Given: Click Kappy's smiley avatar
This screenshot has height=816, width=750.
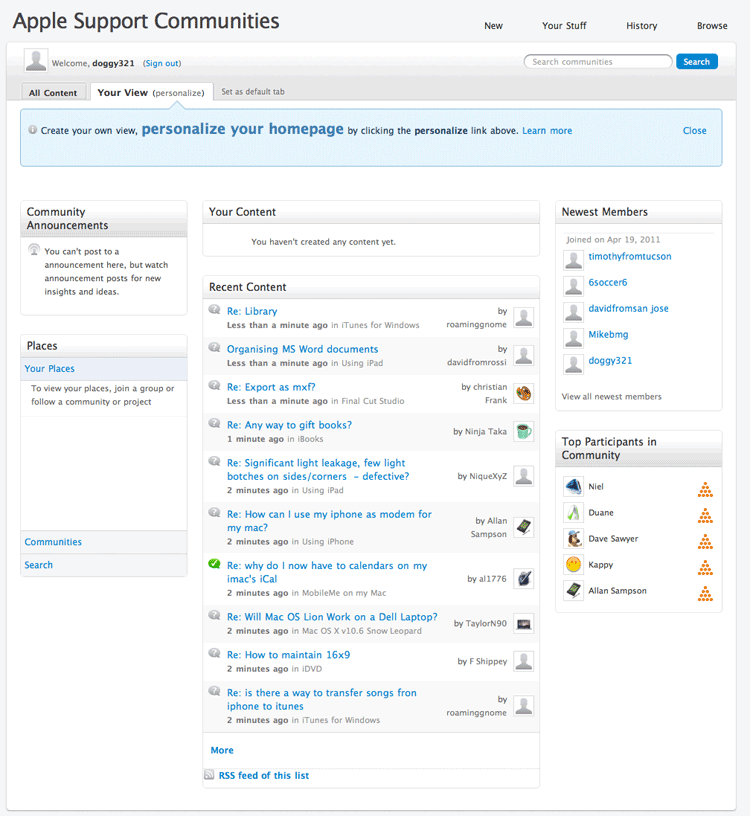Looking at the screenshot, I should click(574, 565).
